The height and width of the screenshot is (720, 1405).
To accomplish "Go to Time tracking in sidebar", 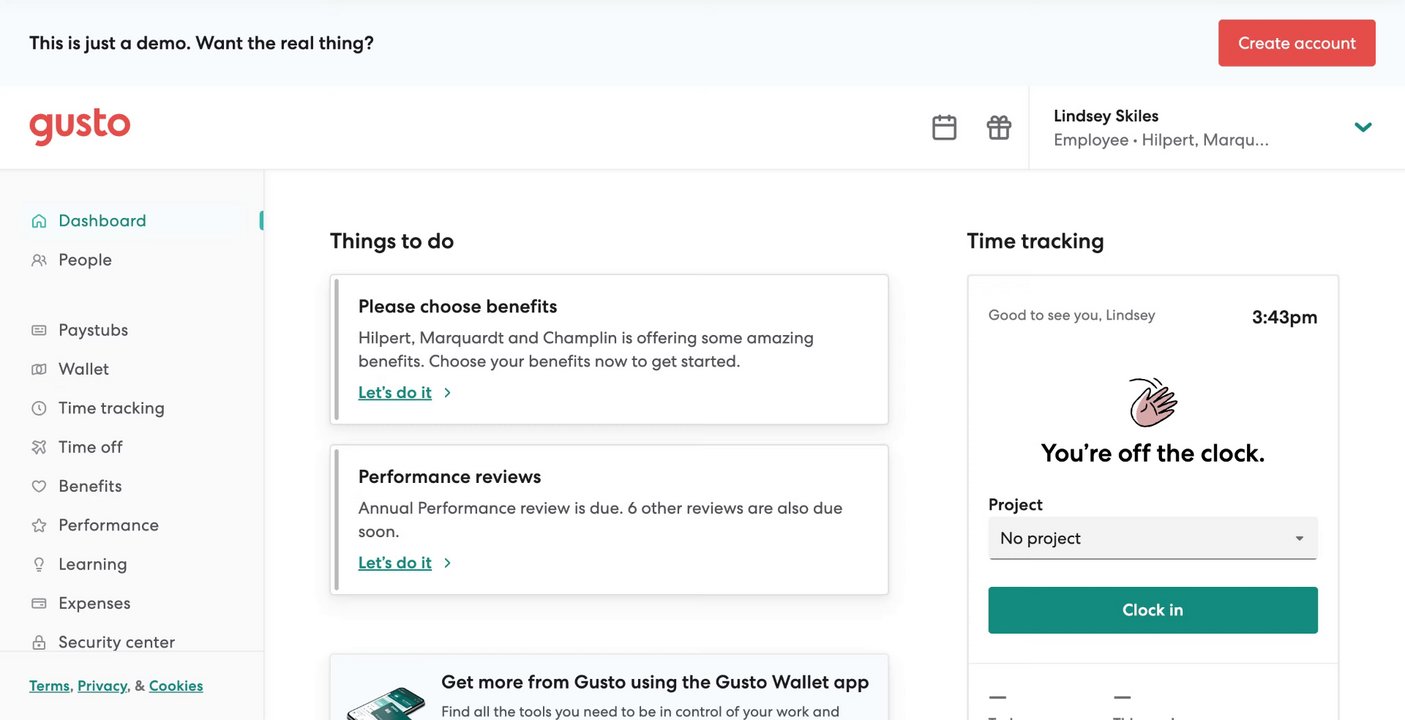I will 111,408.
